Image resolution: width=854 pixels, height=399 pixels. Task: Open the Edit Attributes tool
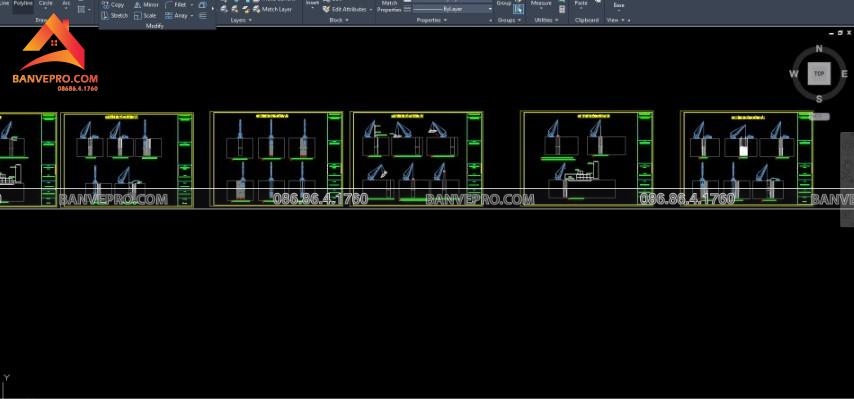[x=346, y=9]
